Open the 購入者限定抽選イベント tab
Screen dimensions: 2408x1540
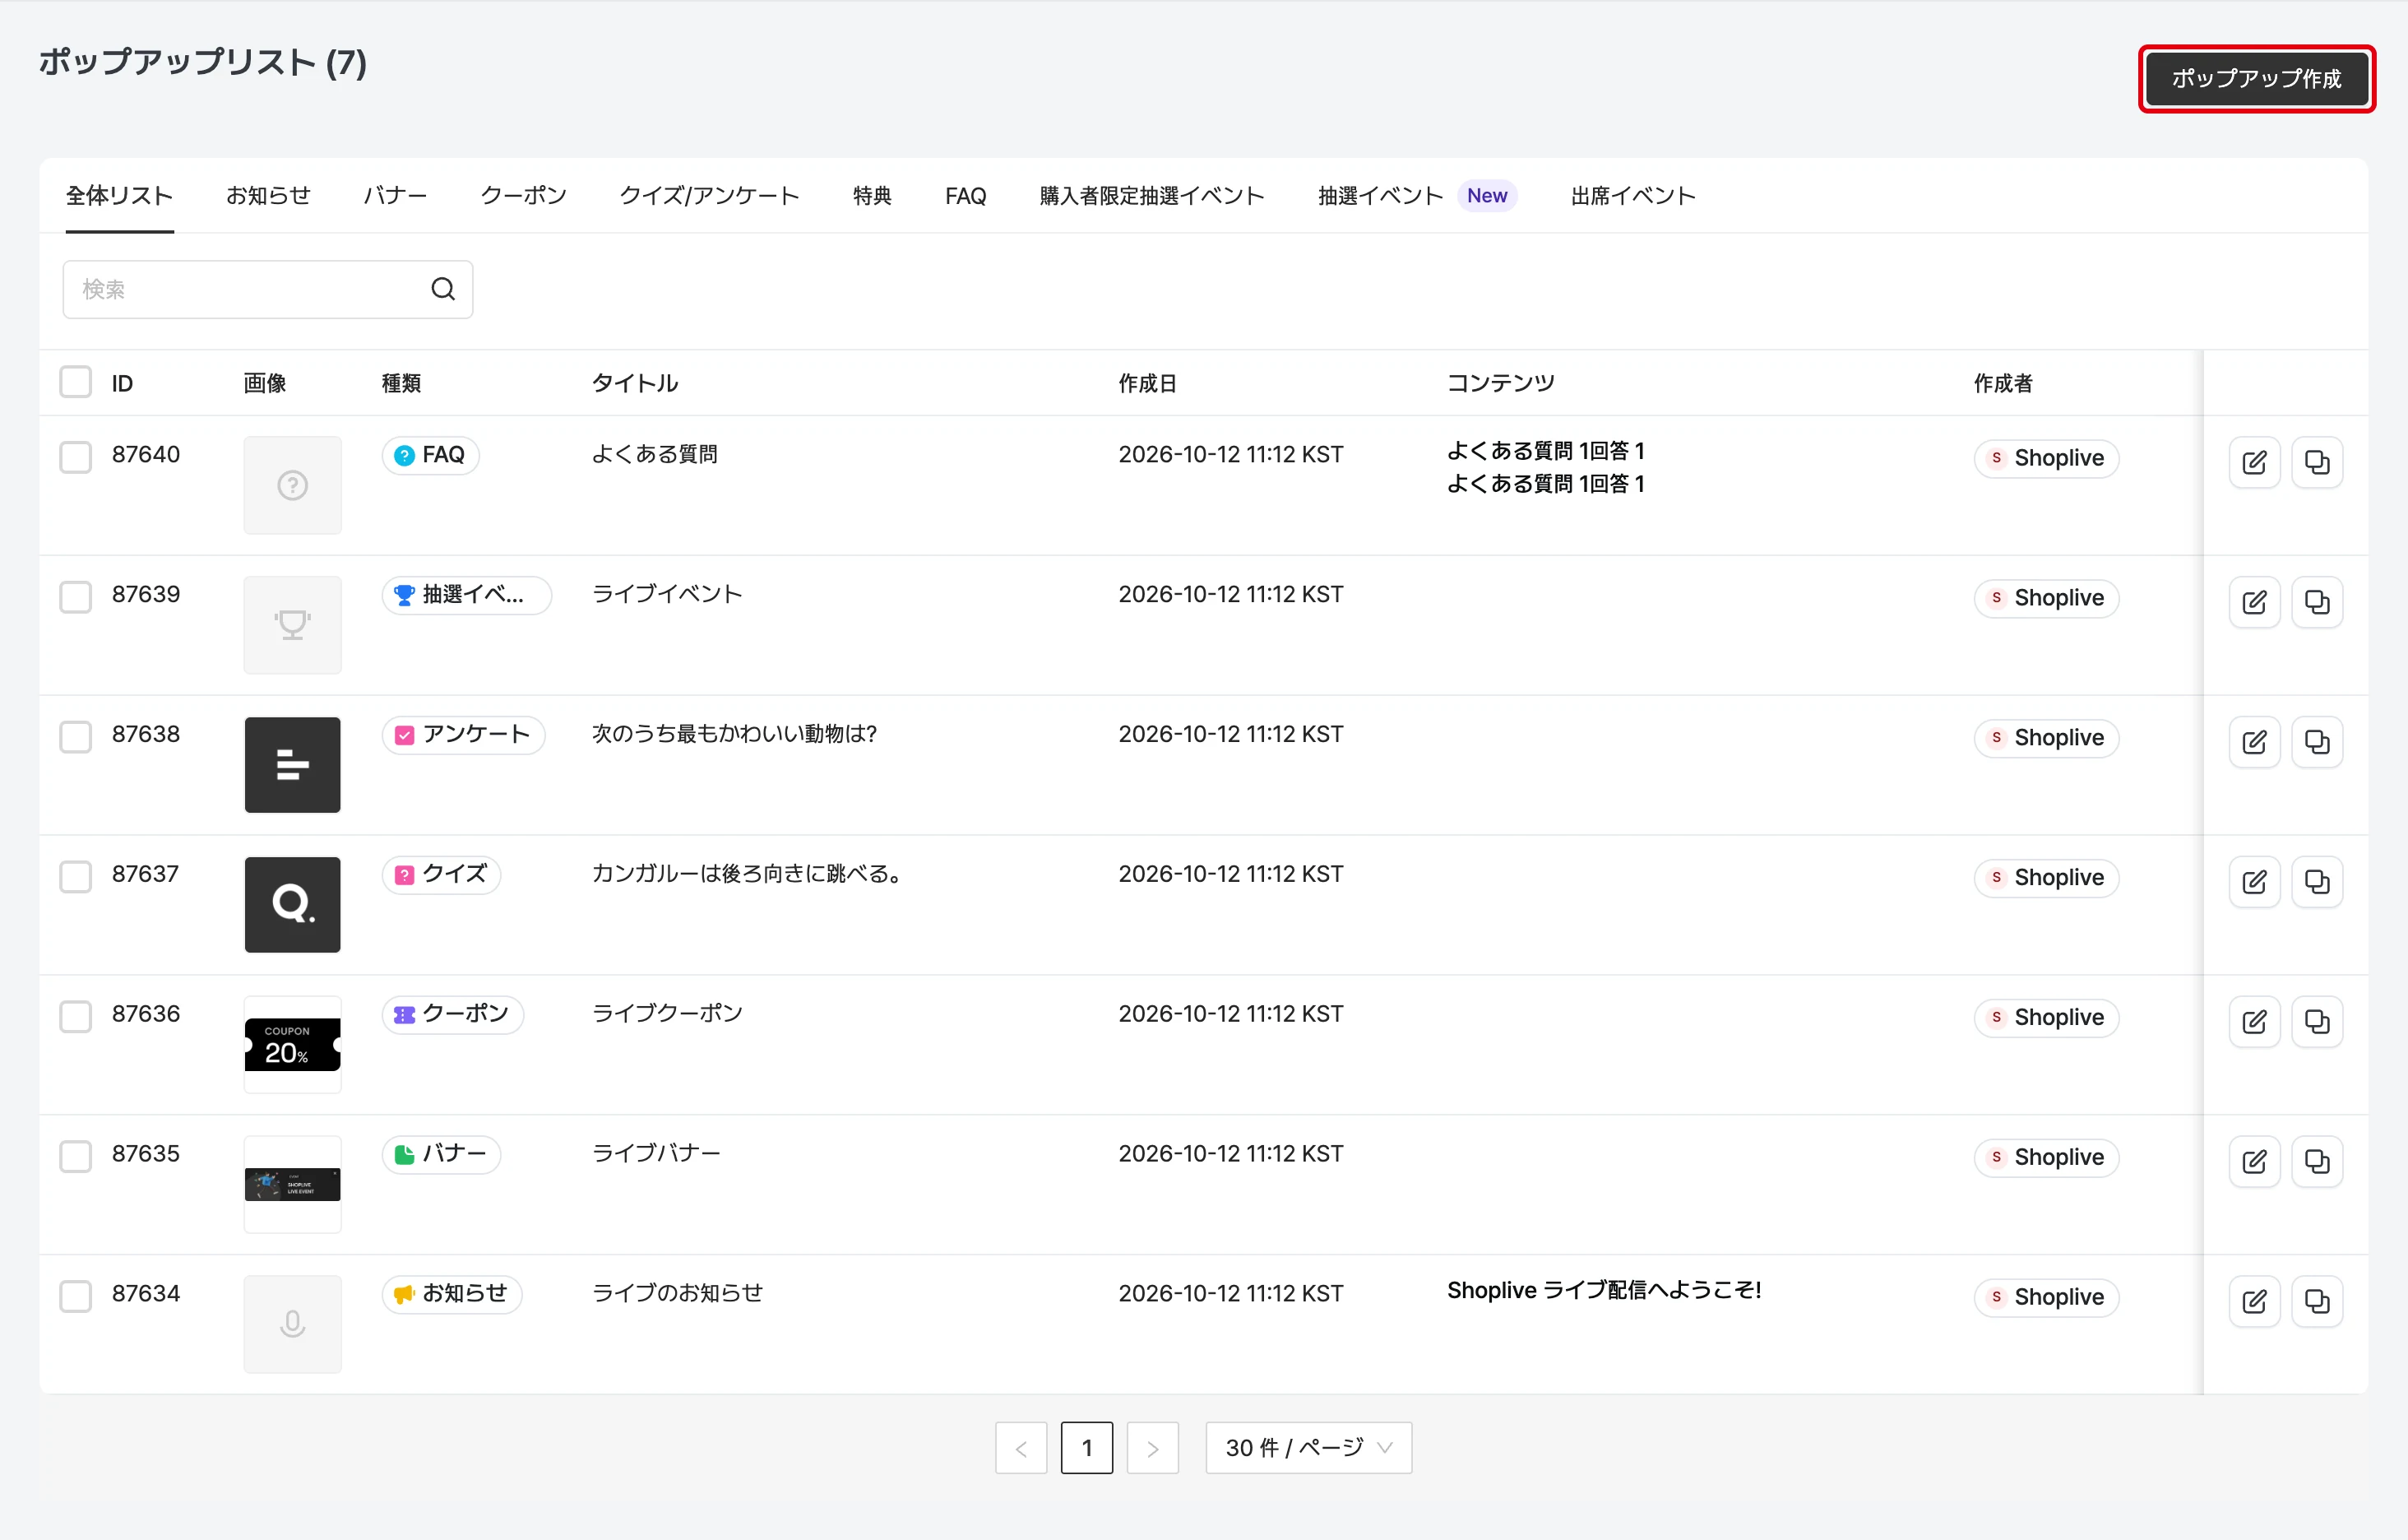click(1152, 196)
